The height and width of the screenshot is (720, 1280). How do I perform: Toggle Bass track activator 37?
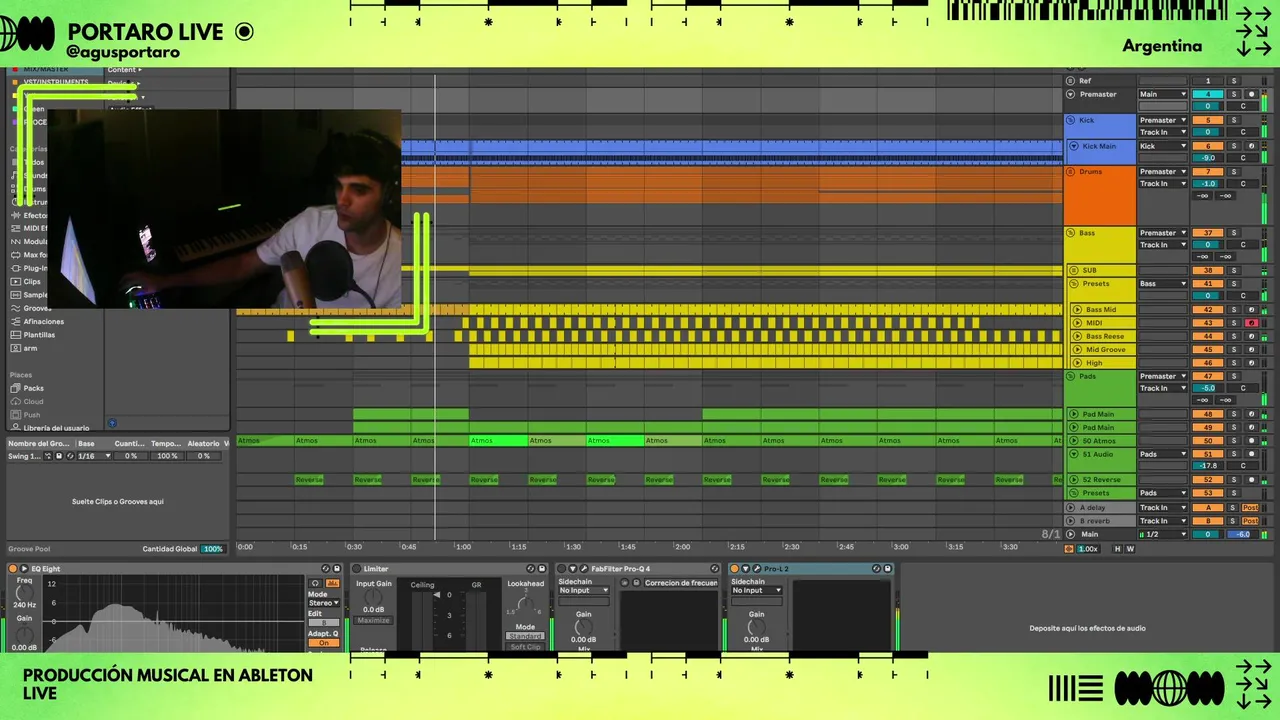point(1208,233)
